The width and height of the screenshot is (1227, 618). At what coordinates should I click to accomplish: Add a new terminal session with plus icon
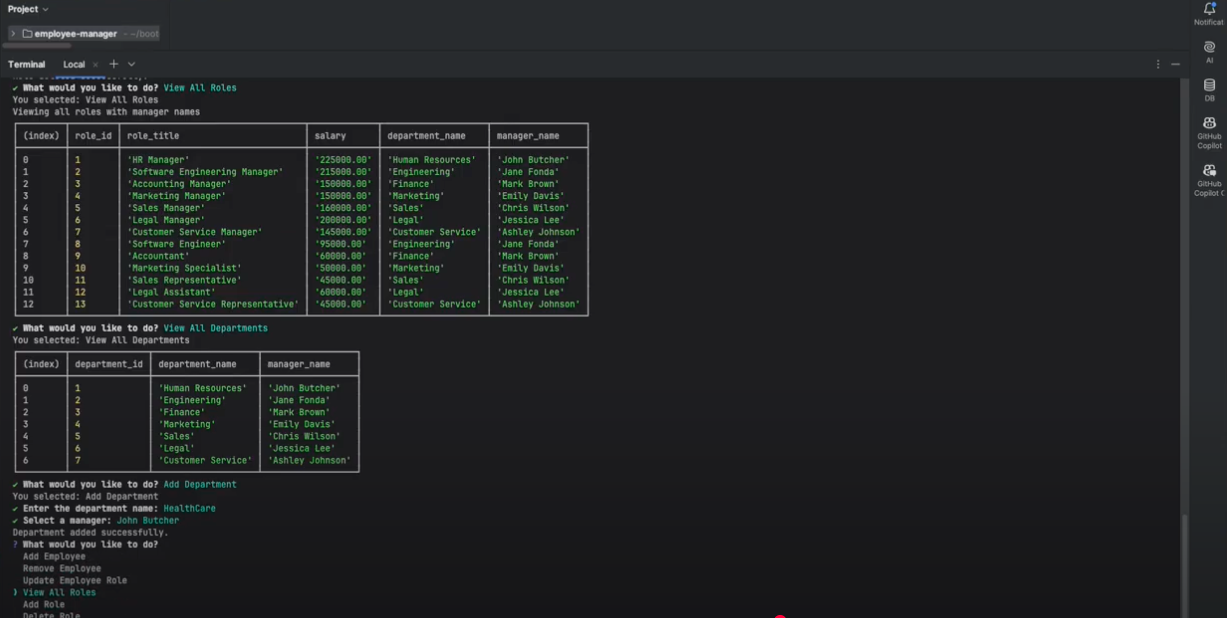113,64
